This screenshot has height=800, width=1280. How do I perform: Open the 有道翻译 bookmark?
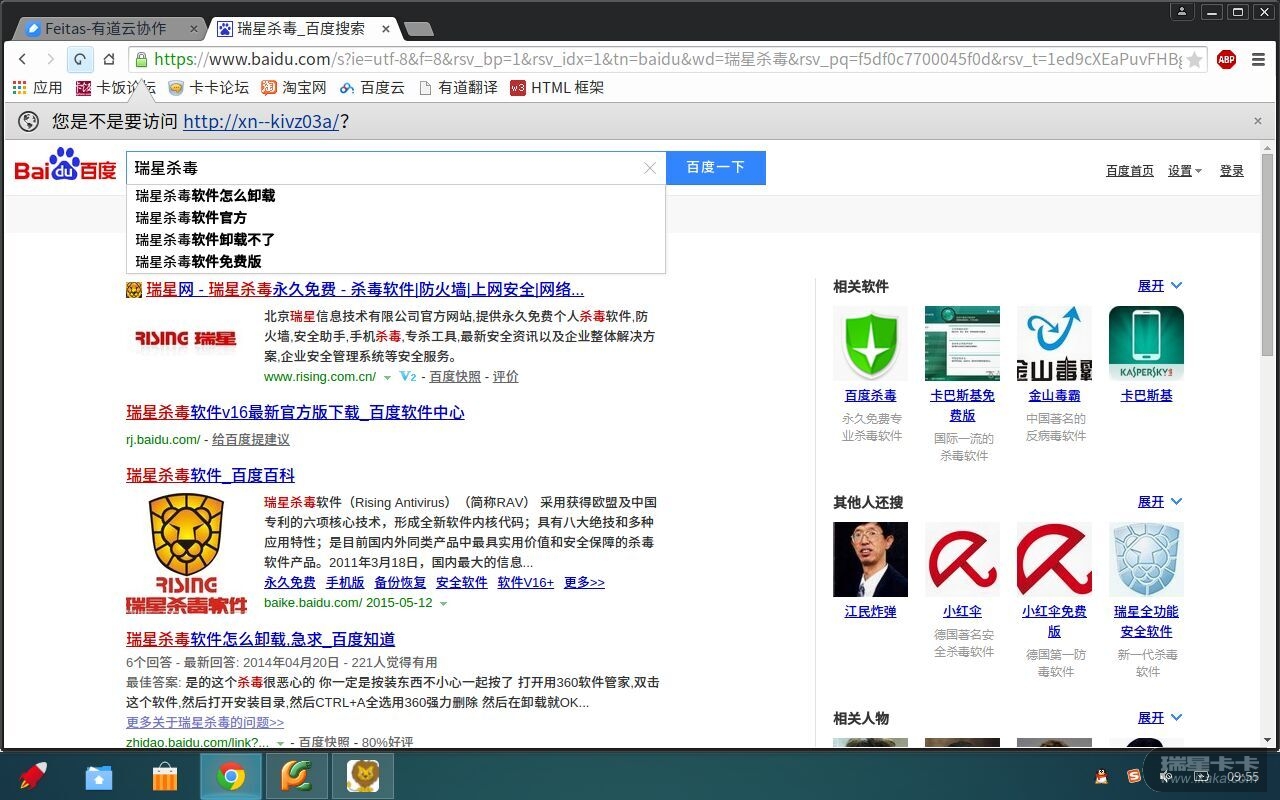[458, 88]
